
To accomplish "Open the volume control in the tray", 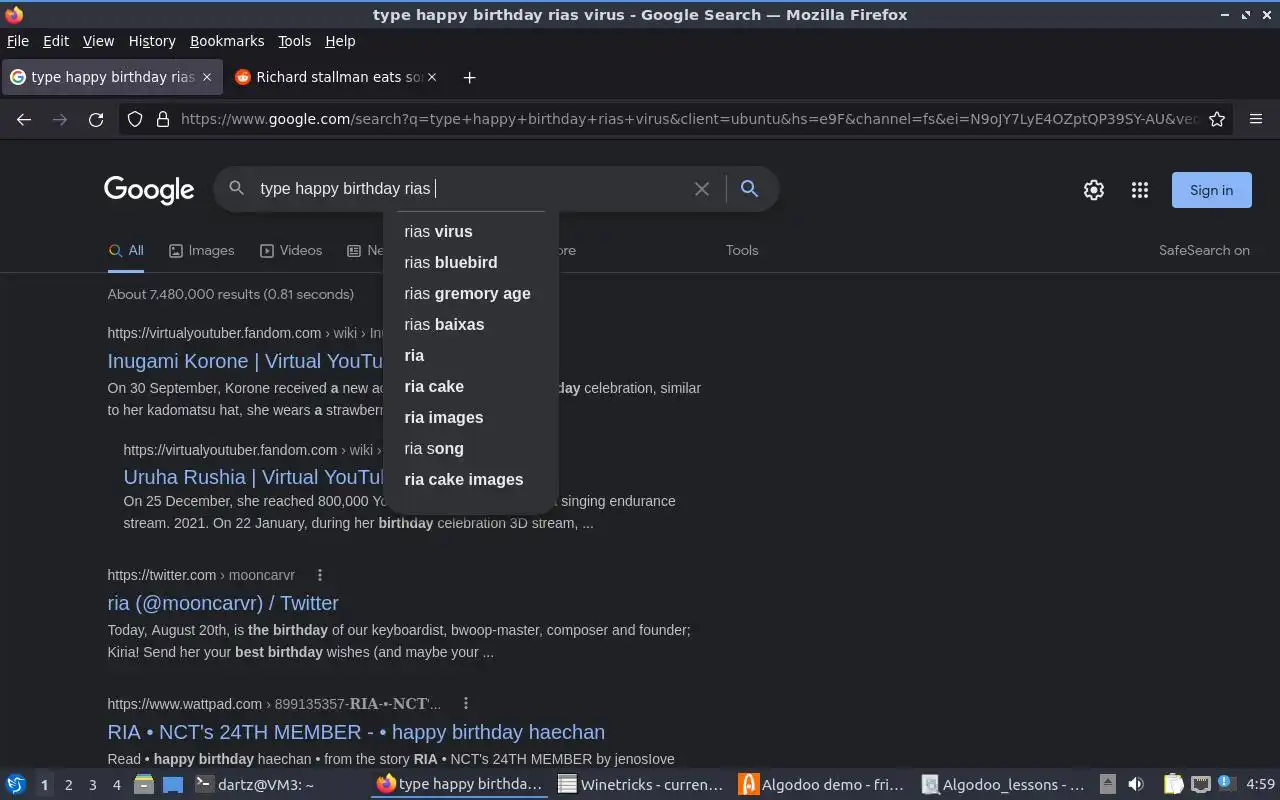I will 1136,784.
